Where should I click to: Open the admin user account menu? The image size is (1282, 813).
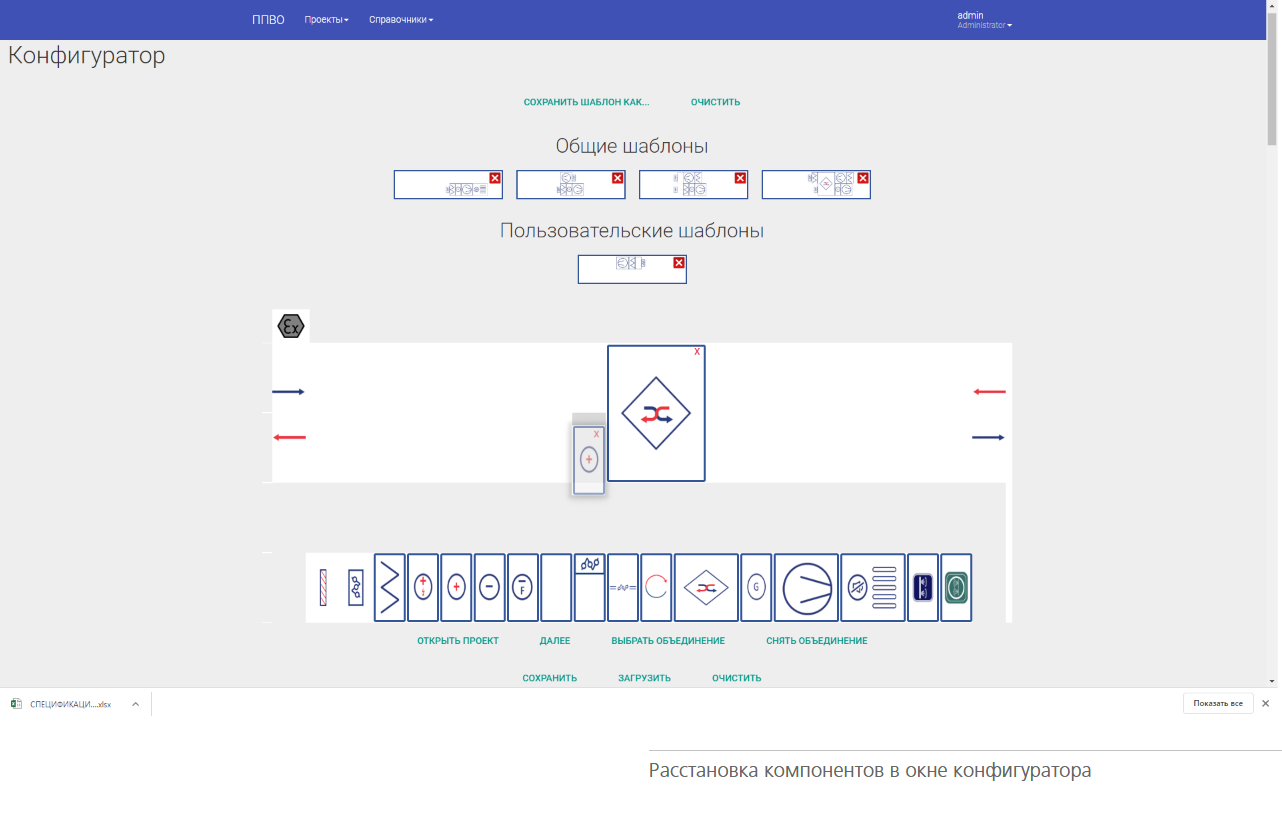pos(984,20)
